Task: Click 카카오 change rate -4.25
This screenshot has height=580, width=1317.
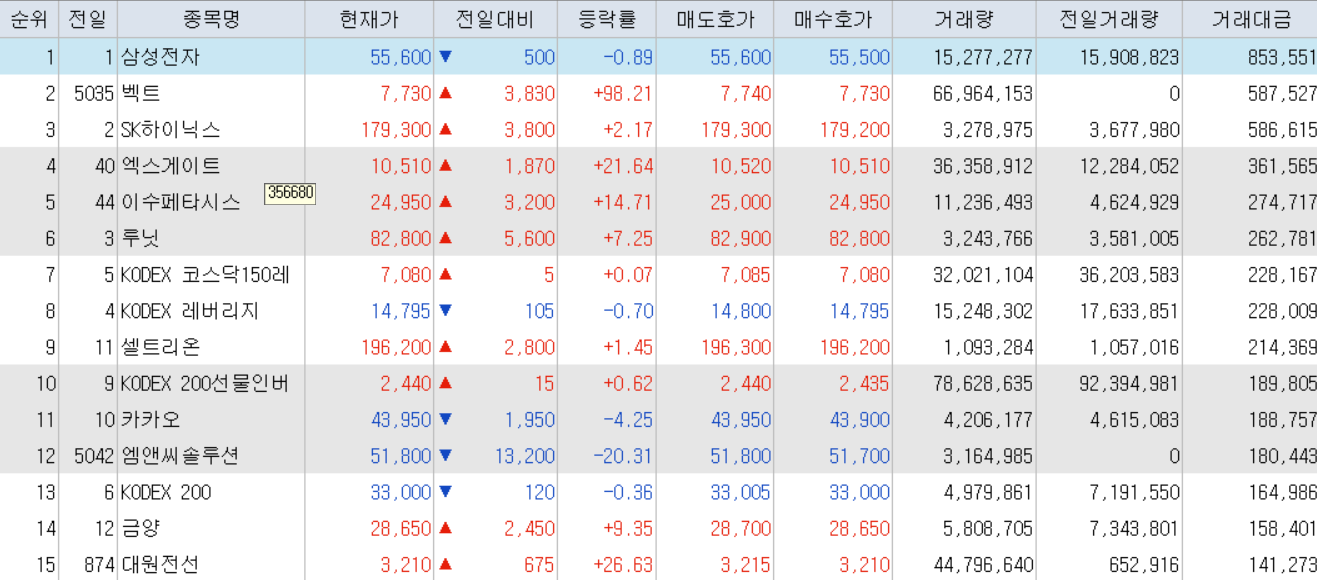Action: tap(628, 420)
